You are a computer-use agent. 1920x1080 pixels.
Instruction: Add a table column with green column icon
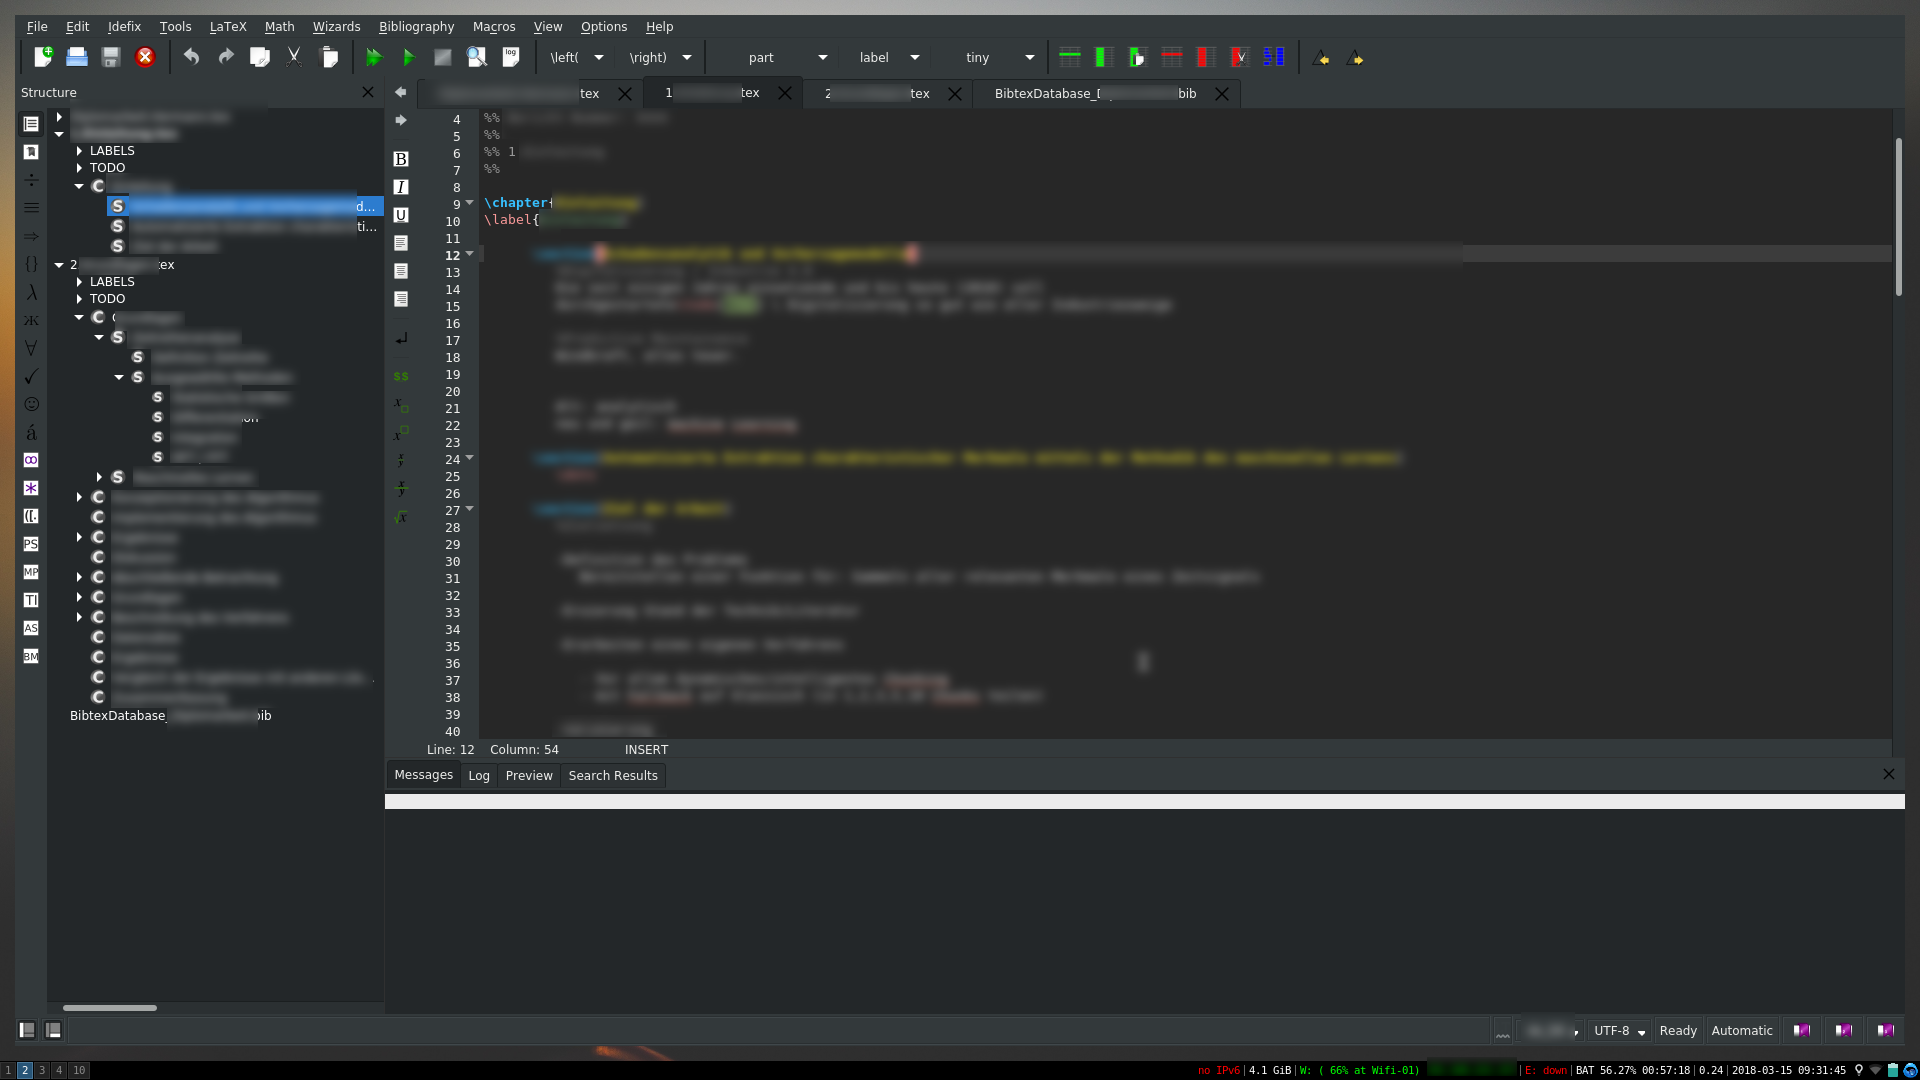pyautogui.click(x=1103, y=58)
